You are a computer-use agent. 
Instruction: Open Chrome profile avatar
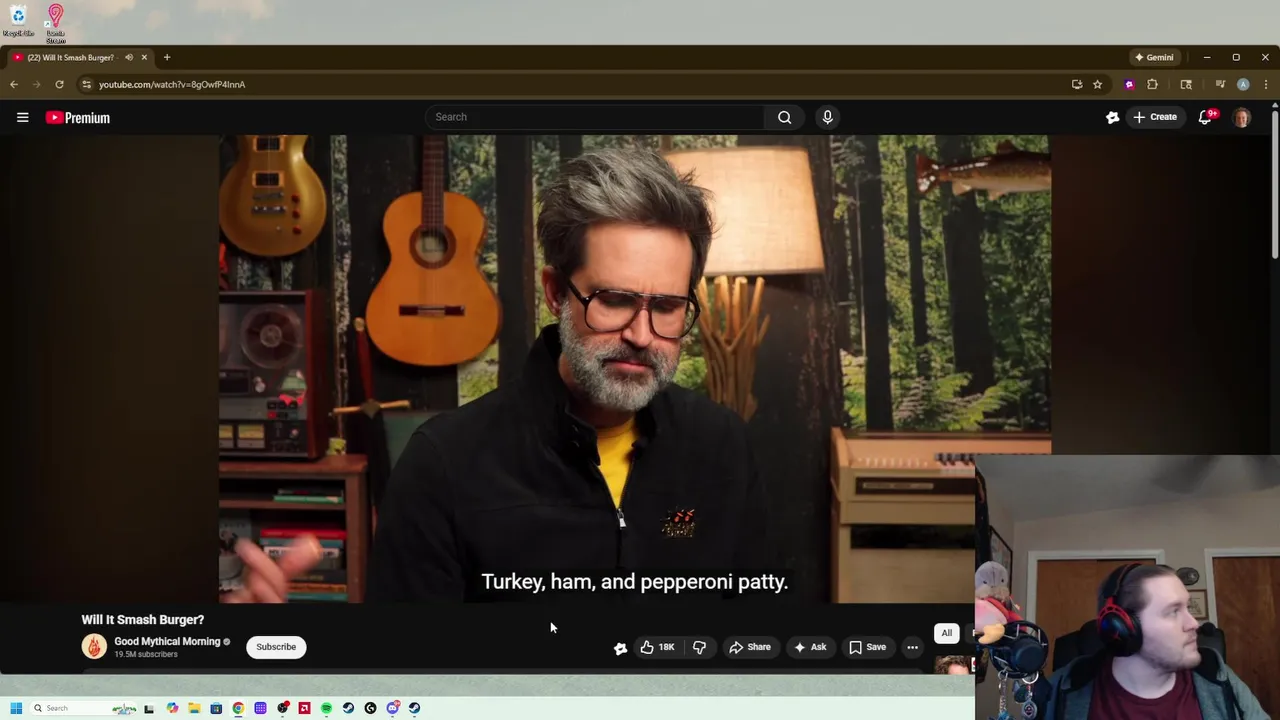coord(1243,84)
